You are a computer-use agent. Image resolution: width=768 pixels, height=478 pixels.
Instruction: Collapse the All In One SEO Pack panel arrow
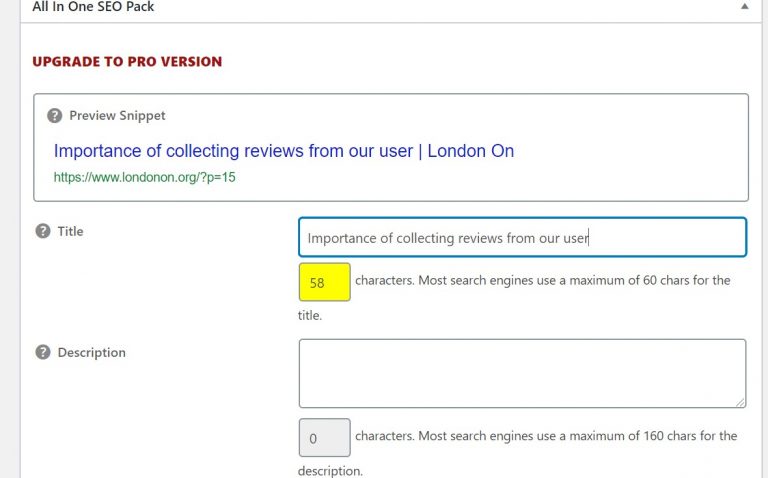click(744, 6)
